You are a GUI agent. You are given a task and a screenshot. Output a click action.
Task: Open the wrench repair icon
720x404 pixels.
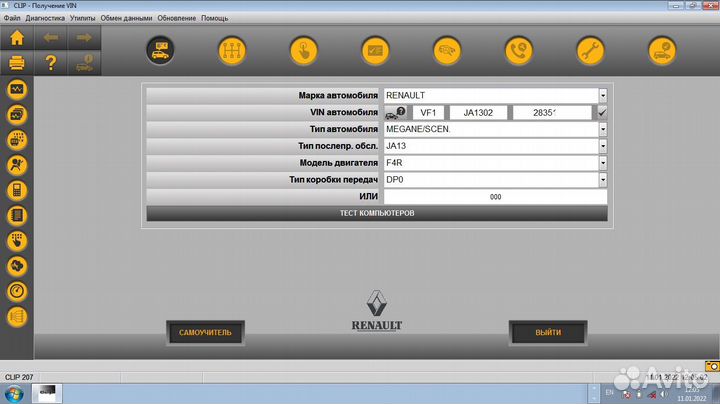[x=590, y=50]
